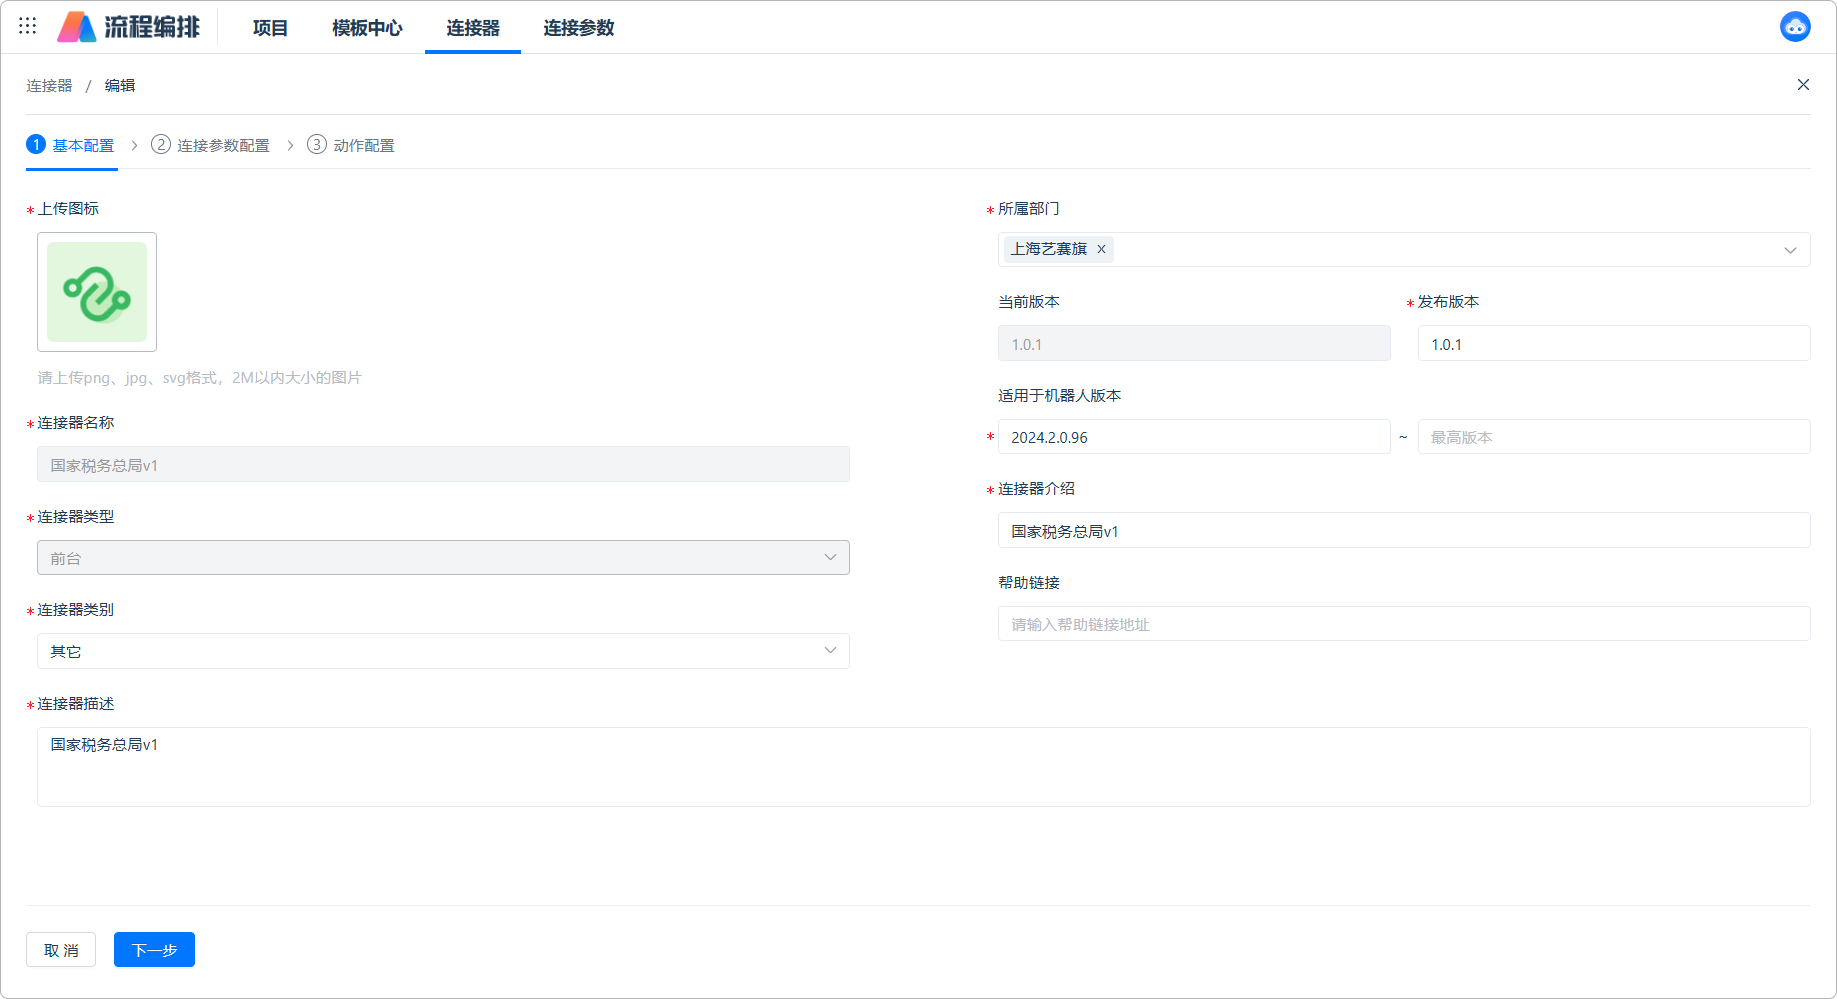Go to step 3 动作配置

pos(351,146)
